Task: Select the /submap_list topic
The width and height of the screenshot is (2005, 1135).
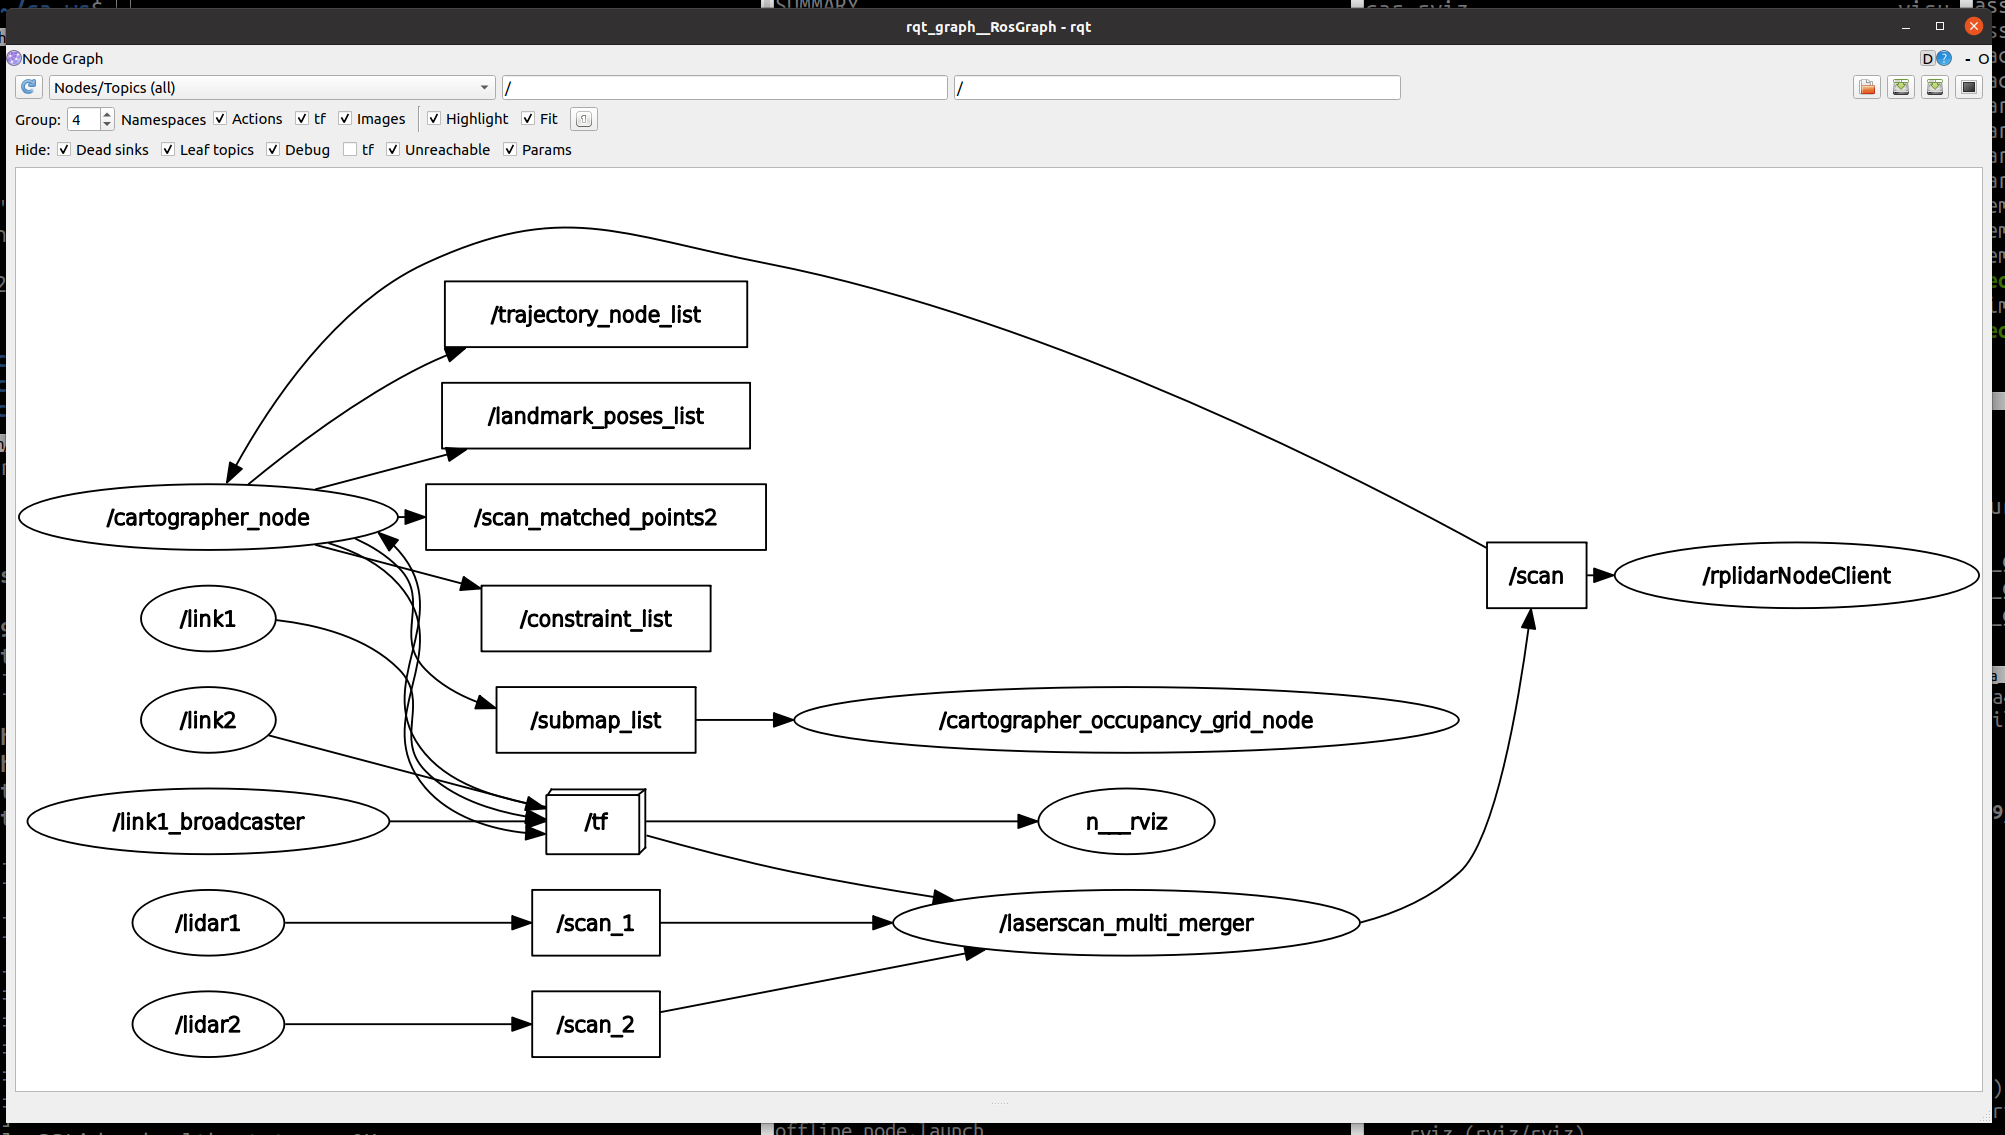Action: click(x=596, y=720)
